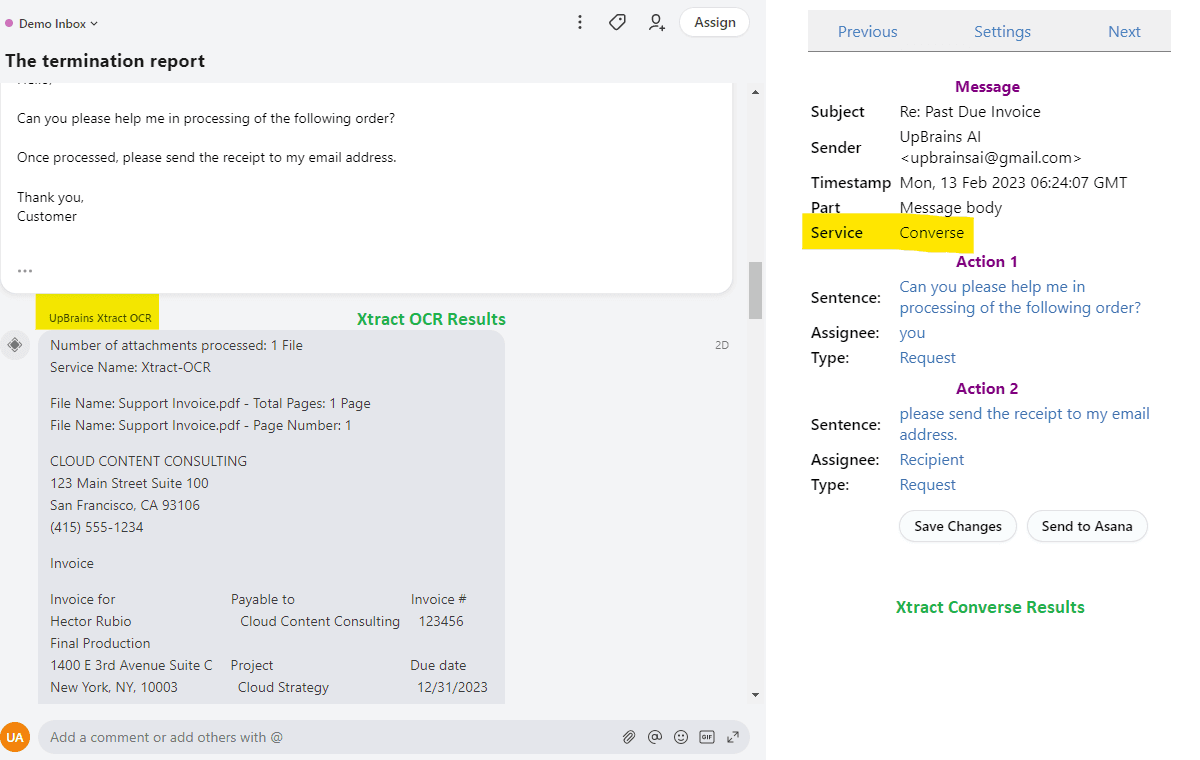Image resolution: width=1200 pixels, height=760 pixels.
Task: Click the subject 'Re: Past Due Invoice'
Action: pos(970,112)
